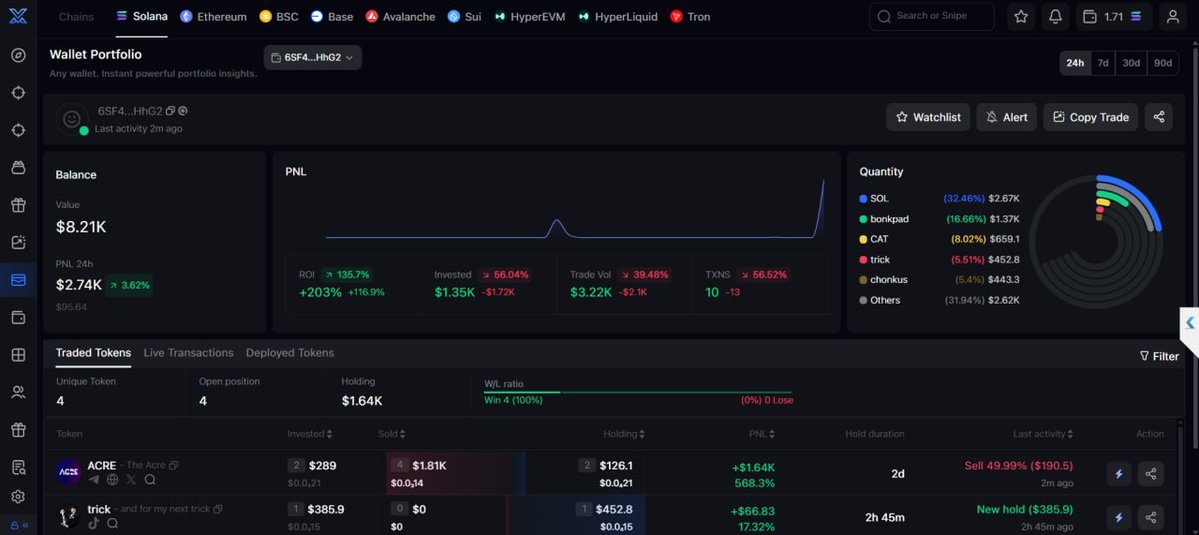Quick trade trick with lightning button
1199x535 pixels.
click(x=1119, y=517)
